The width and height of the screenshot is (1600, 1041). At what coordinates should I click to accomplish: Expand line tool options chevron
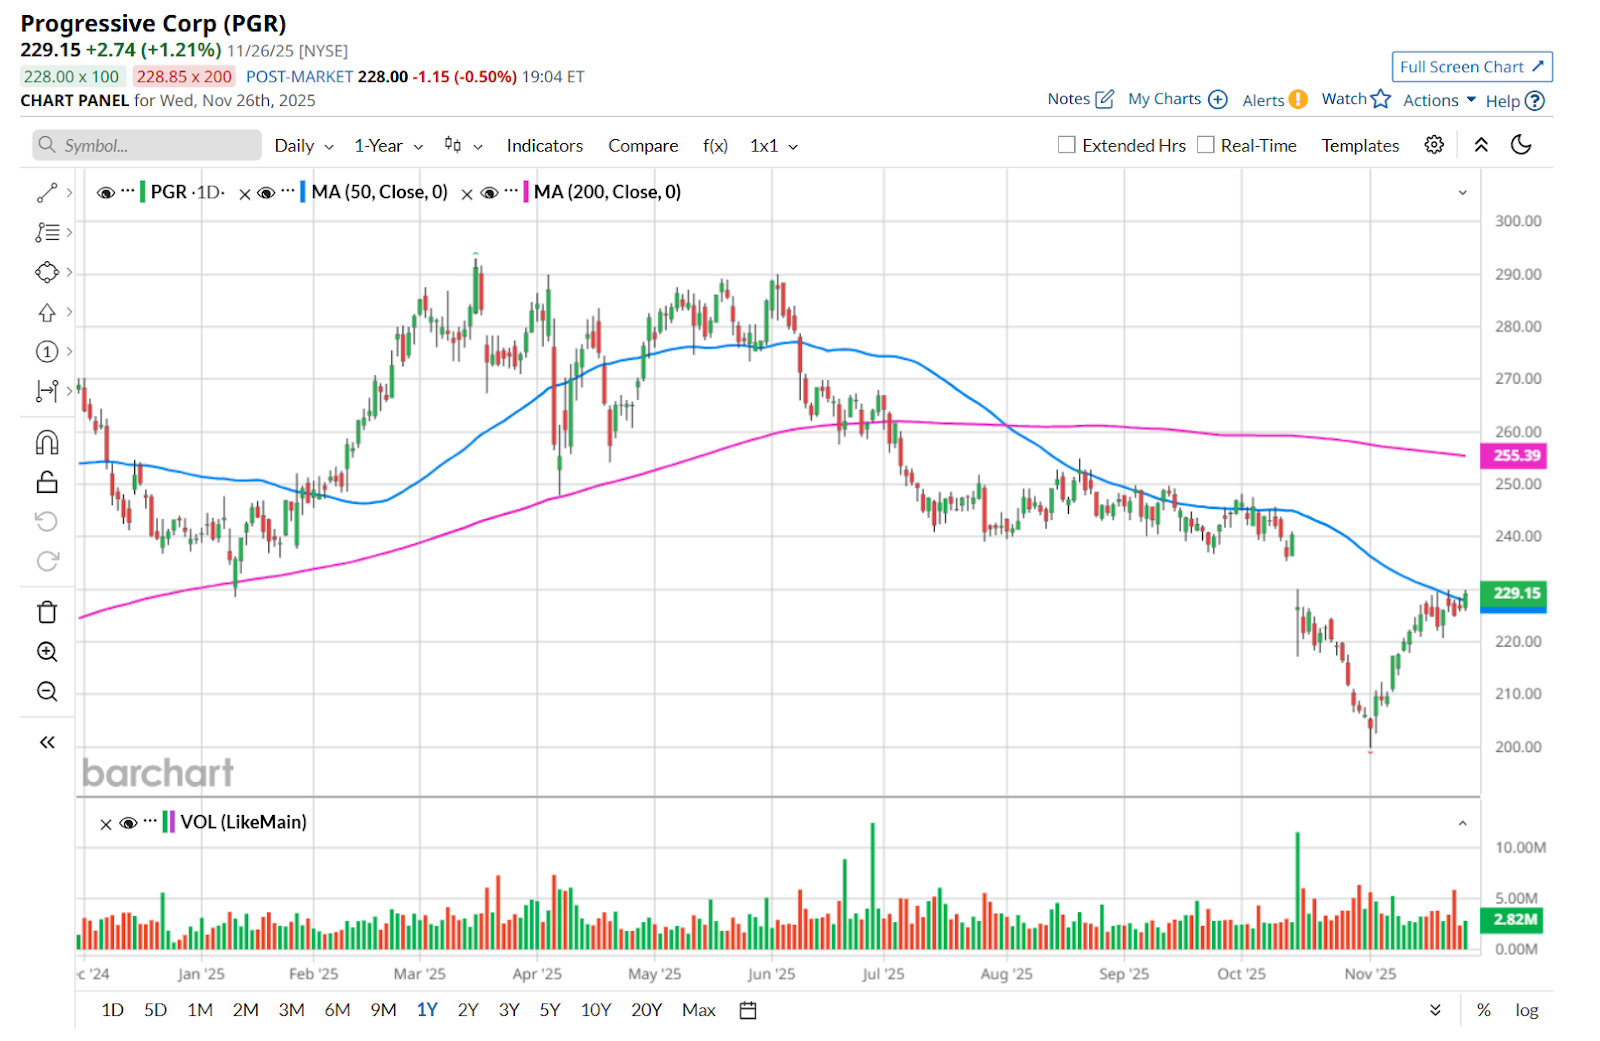69,192
